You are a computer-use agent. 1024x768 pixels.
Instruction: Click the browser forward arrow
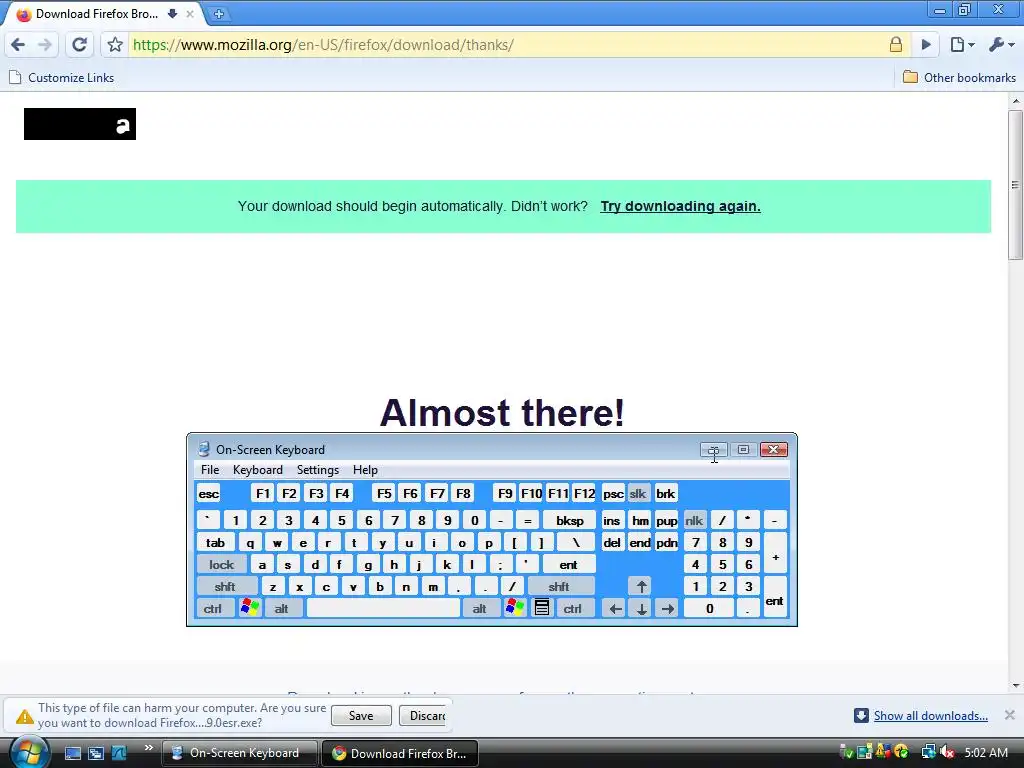pyautogui.click(x=45, y=44)
